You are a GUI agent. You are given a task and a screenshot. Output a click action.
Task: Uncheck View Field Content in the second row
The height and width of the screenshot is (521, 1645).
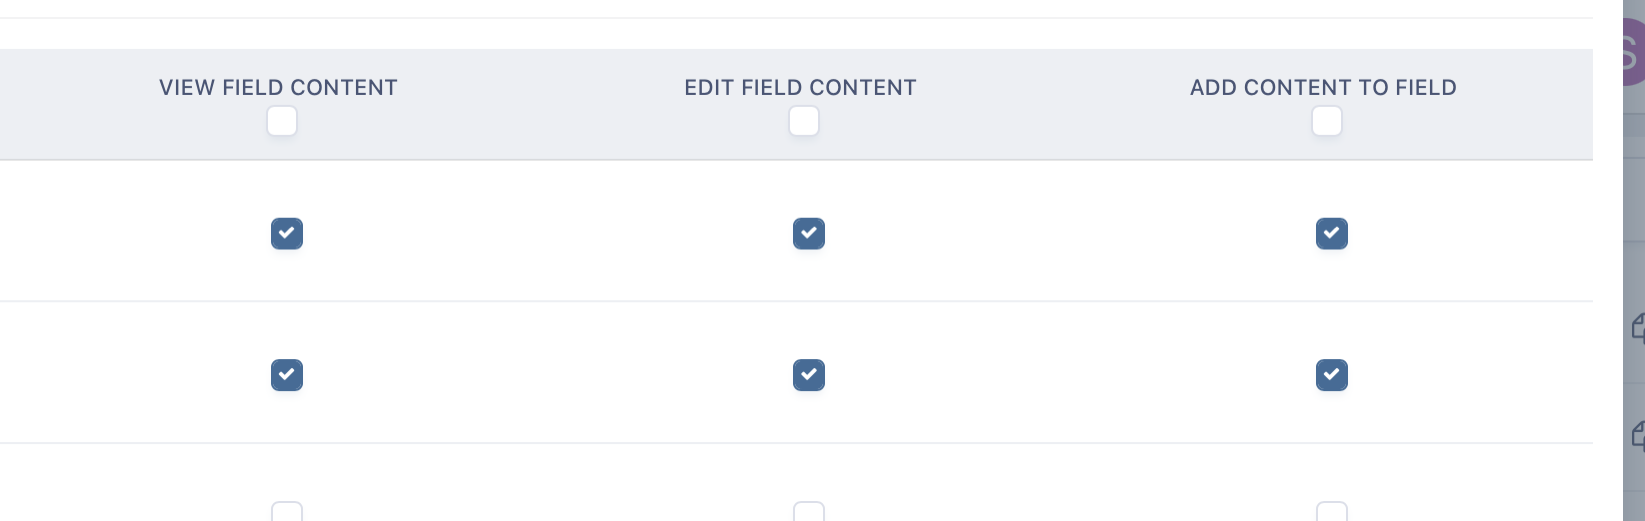(x=287, y=375)
